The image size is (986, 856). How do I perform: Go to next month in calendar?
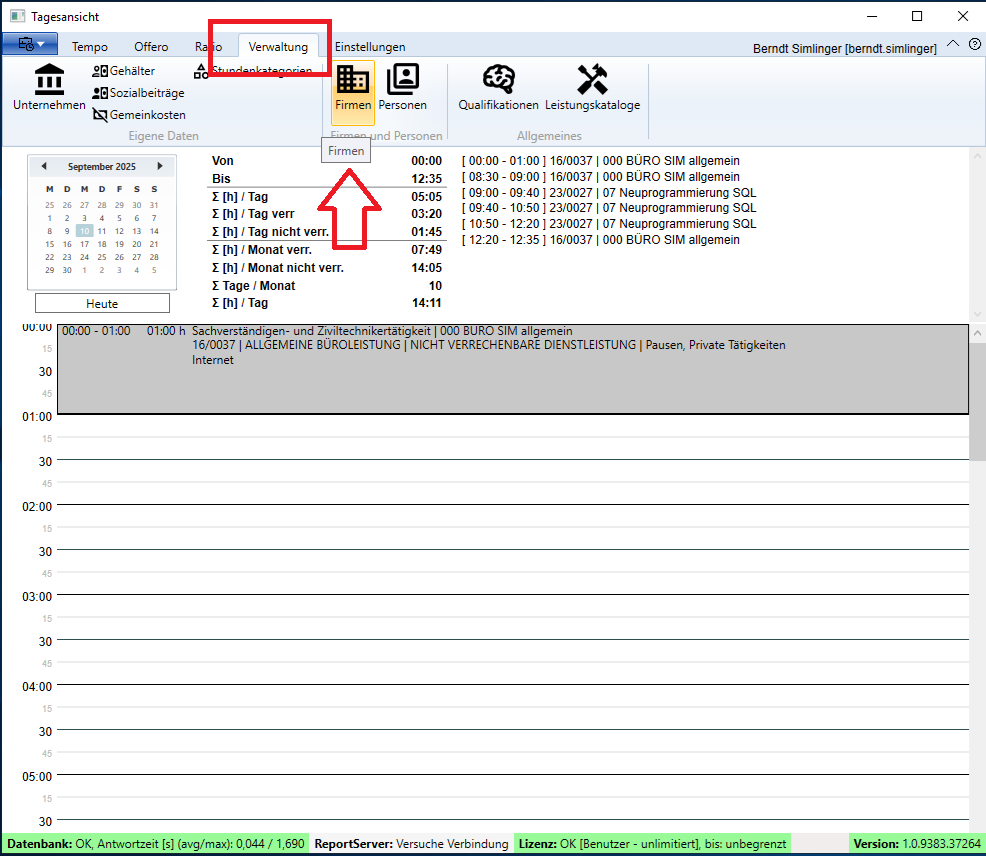tap(160, 166)
